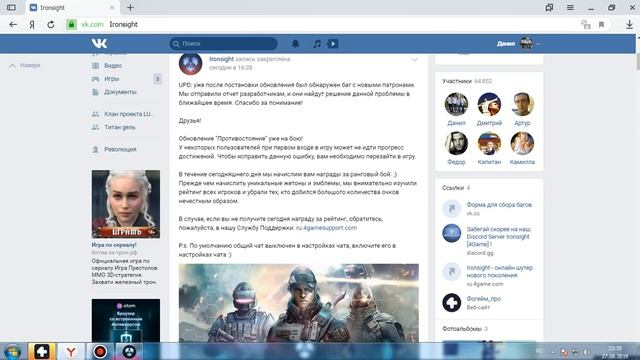The width and height of the screenshot is (640, 360).
Task: Open the Форгейм_про website link
Action: point(483,299)
